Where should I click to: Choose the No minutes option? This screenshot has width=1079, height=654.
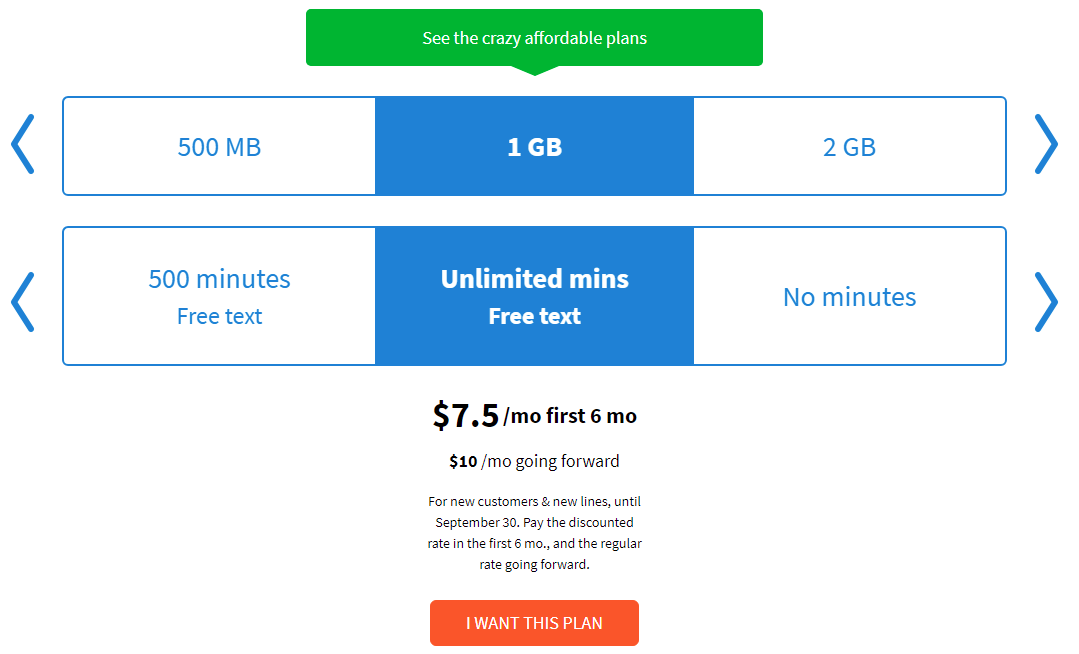(x=849, y=296)
